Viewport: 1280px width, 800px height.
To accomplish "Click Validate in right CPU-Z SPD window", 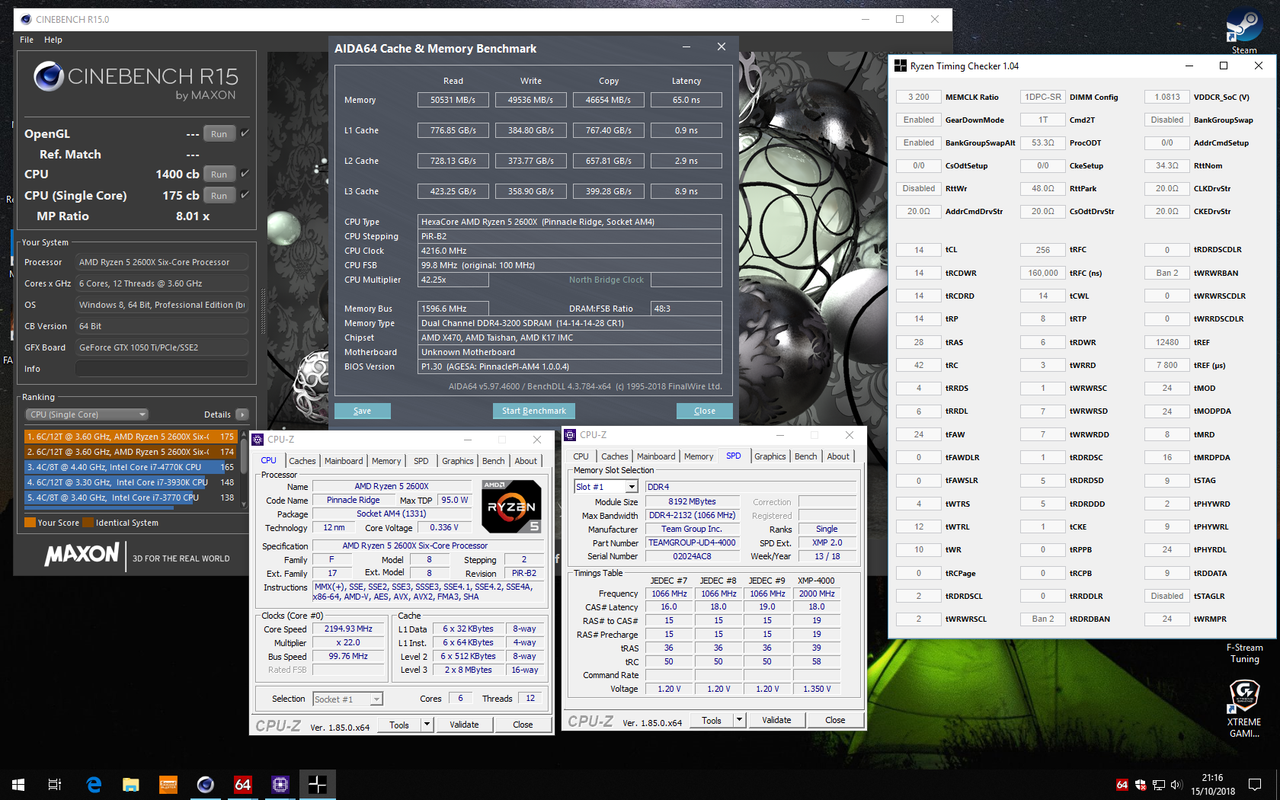I will click(776, 720).
